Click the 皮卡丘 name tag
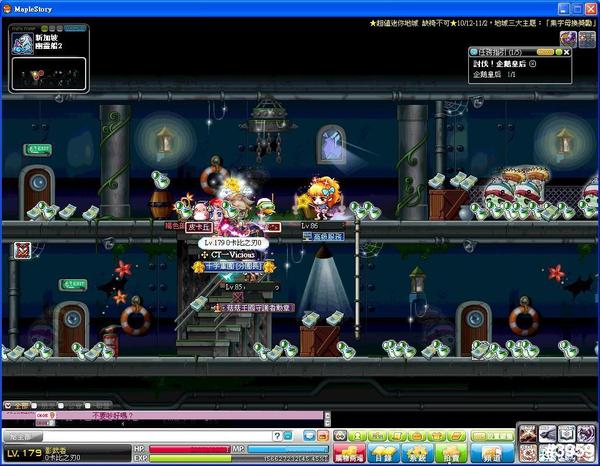 [199, 227]
